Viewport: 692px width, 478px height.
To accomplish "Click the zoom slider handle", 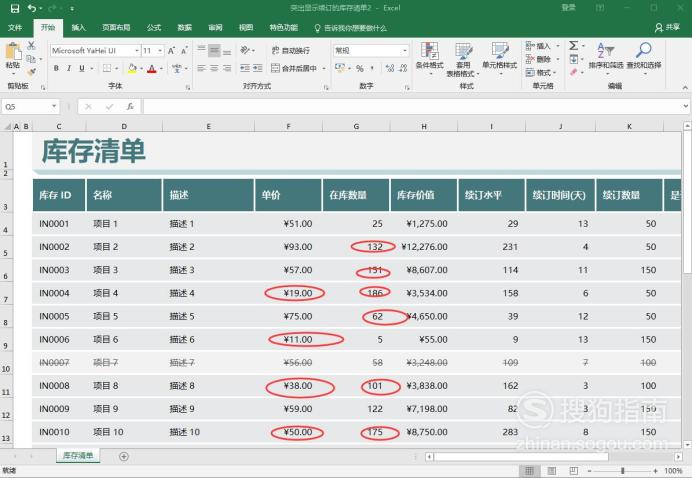I will pos(623,471).
